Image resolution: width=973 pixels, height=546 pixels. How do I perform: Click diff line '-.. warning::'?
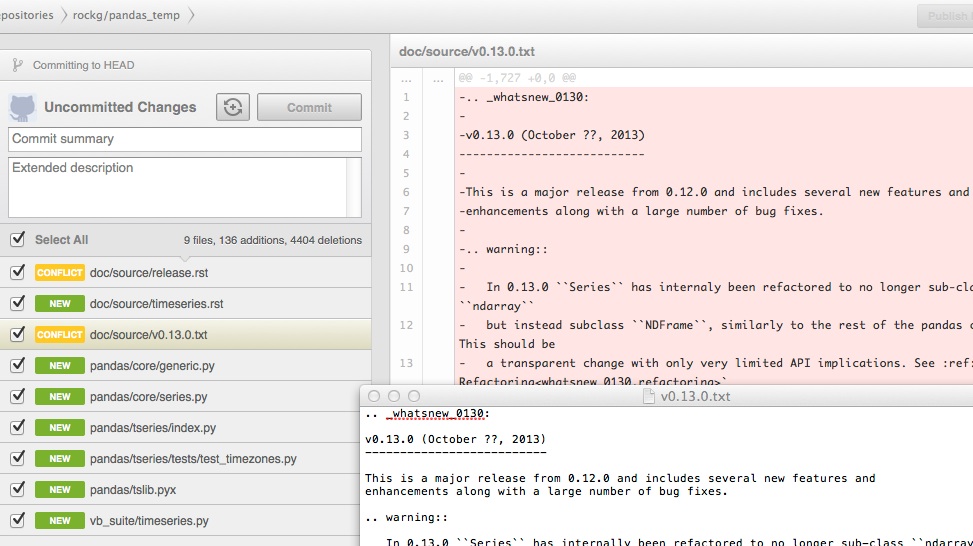pyautogui.click(x=503, y=249)
